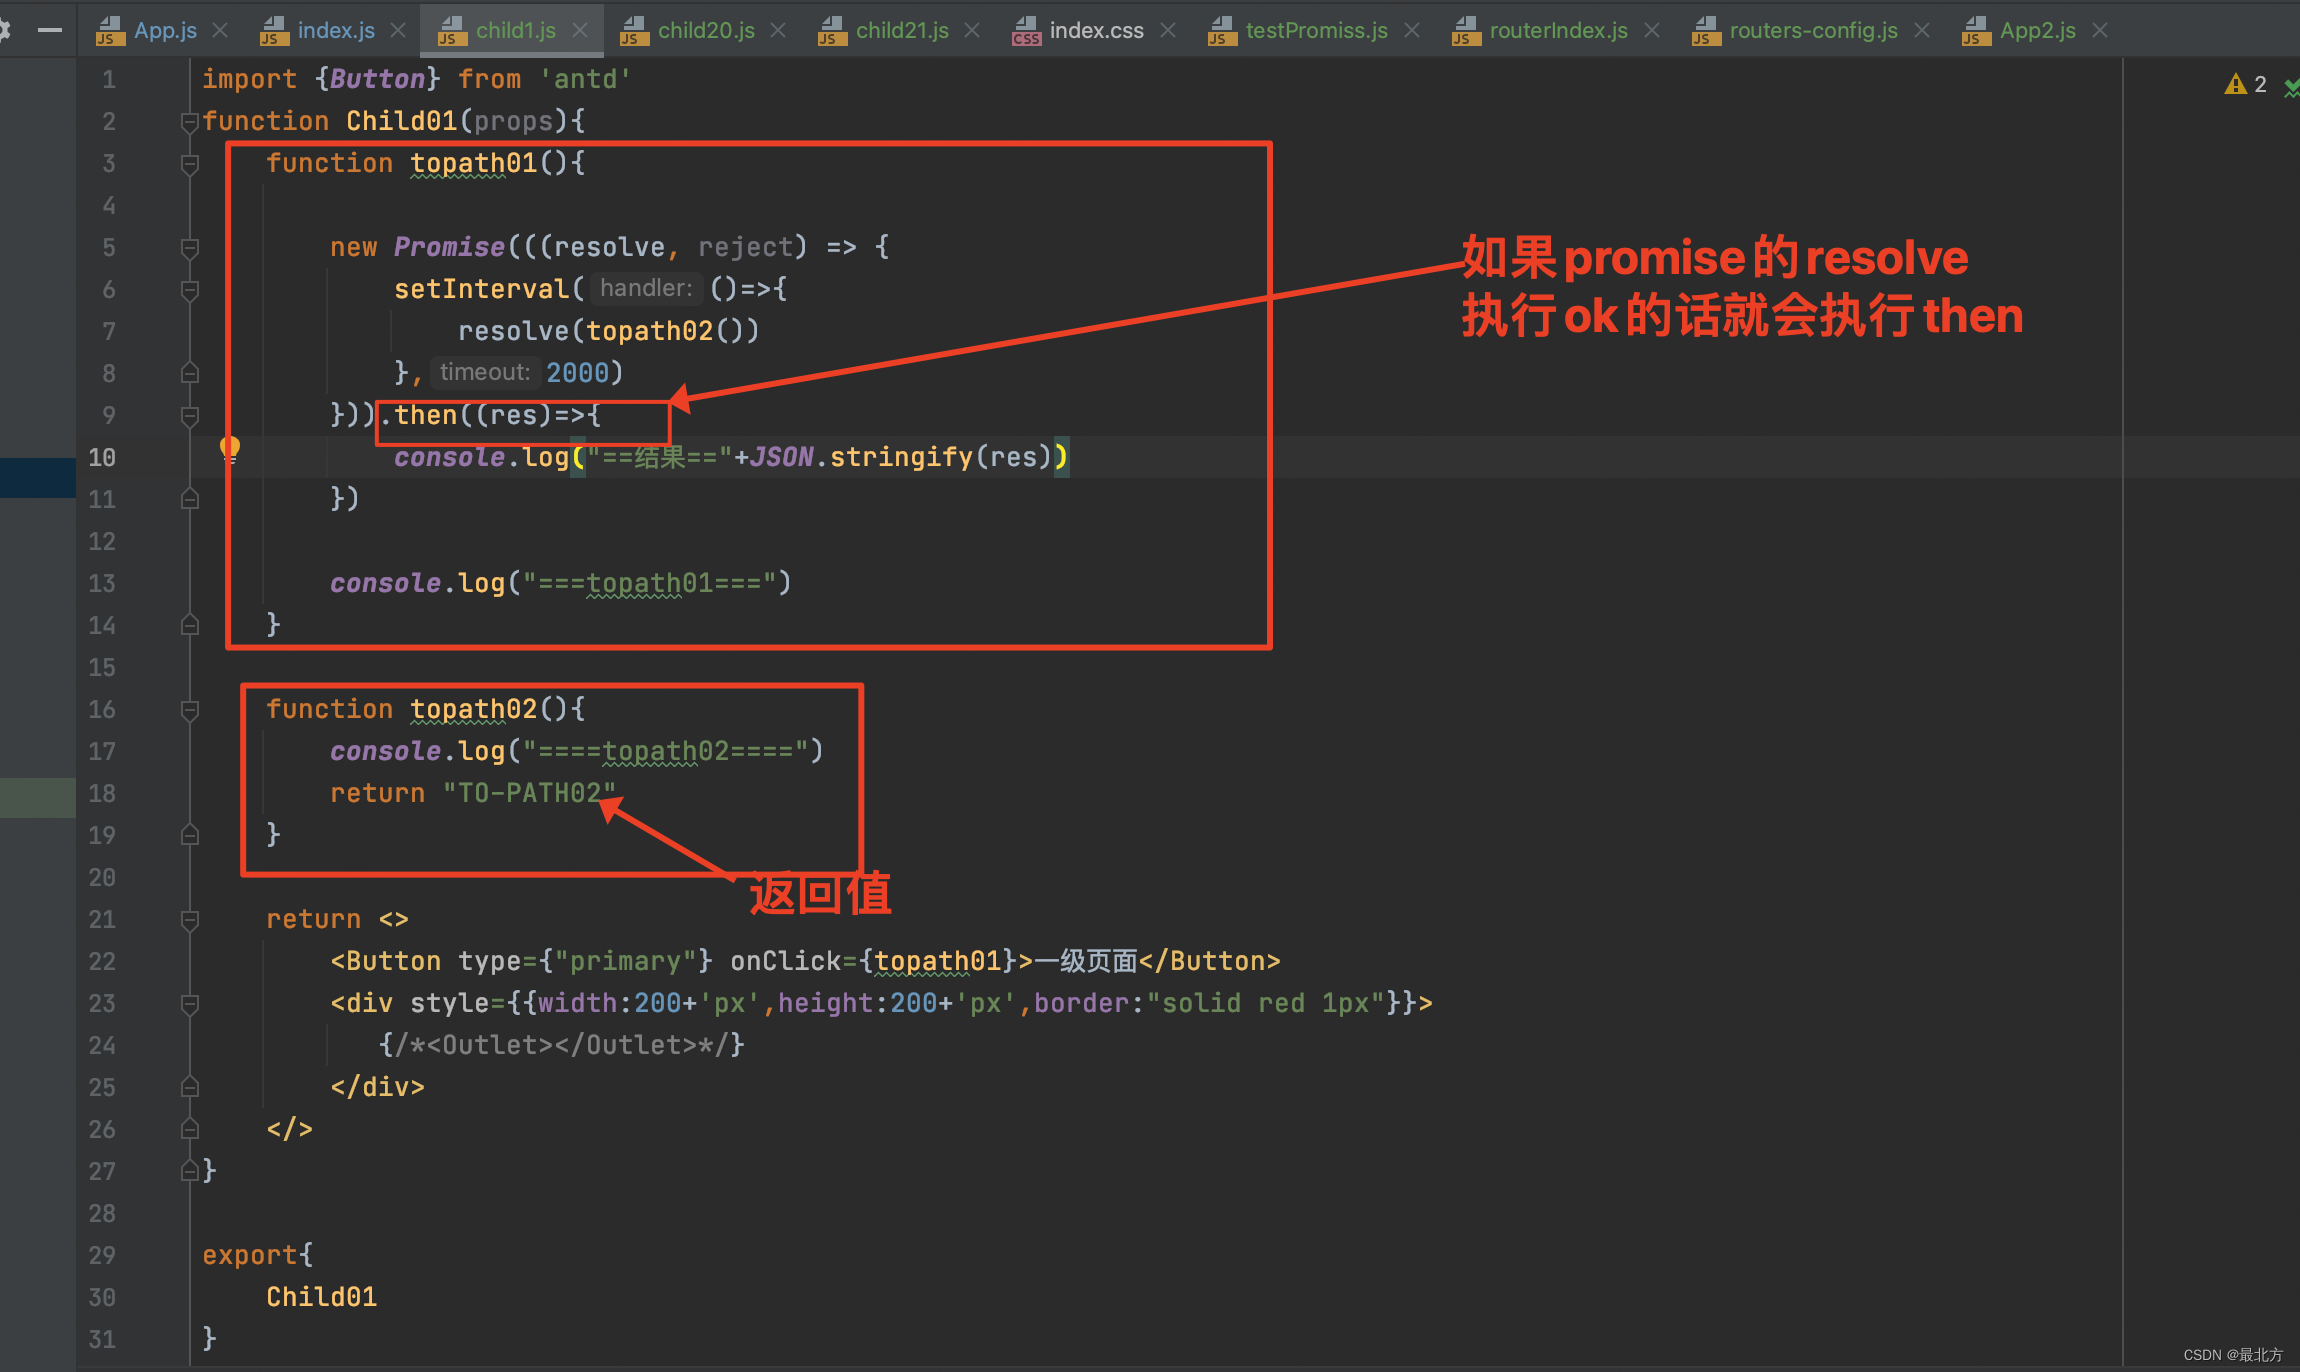Click the topath02 call inside resolve
Image resolution: width=2300 pixels, height=1372 pixels.
[x=649, y=331]
